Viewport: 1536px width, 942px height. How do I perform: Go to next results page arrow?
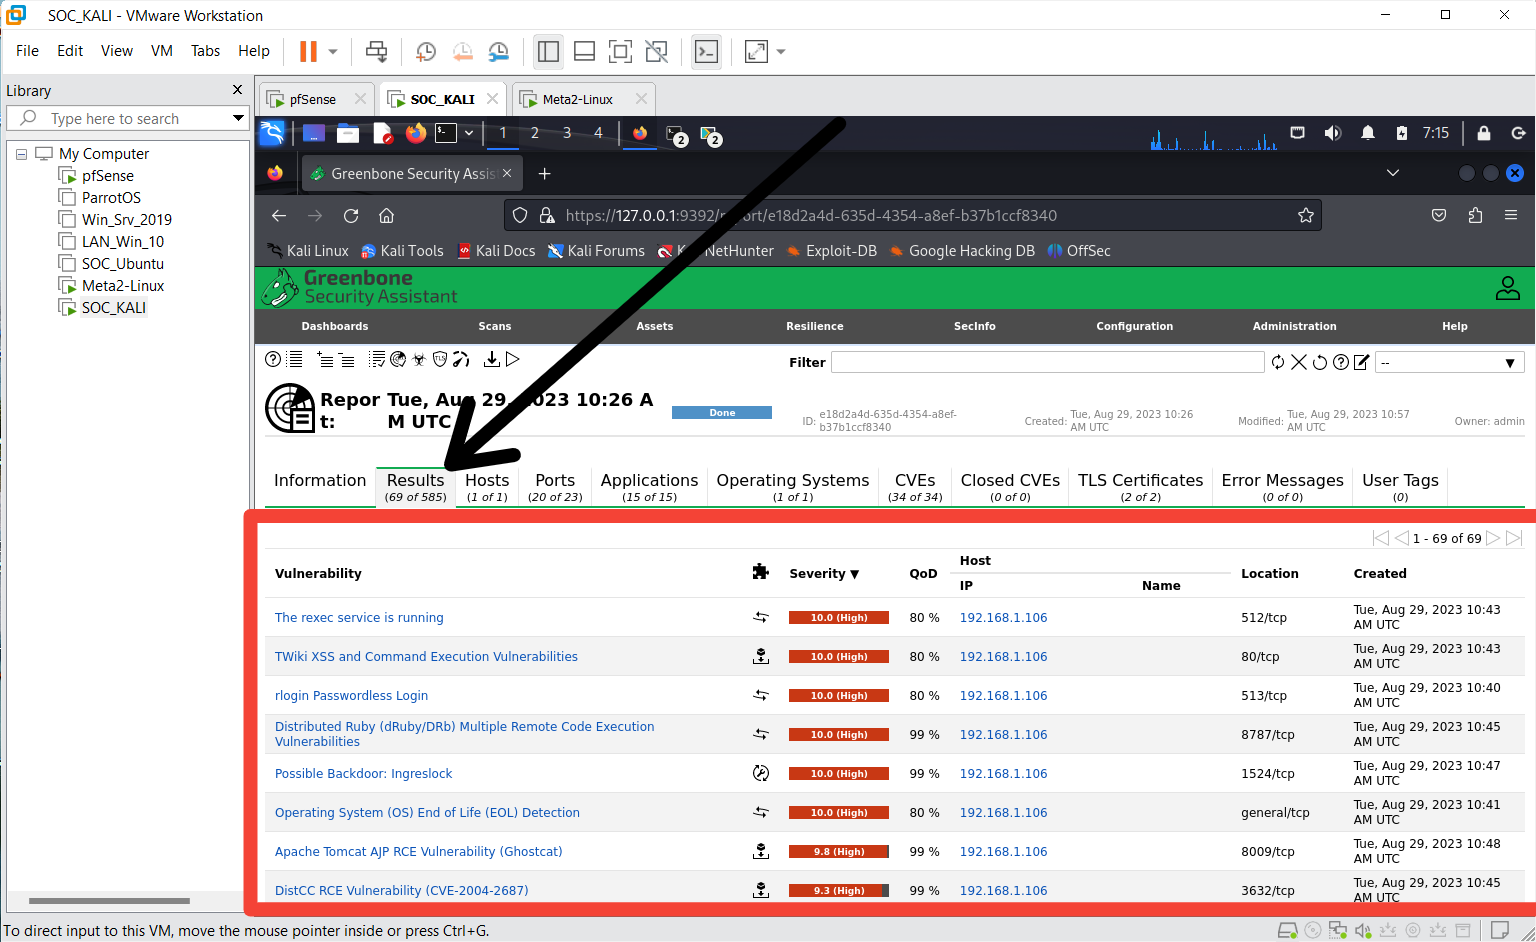(1493, 538)
